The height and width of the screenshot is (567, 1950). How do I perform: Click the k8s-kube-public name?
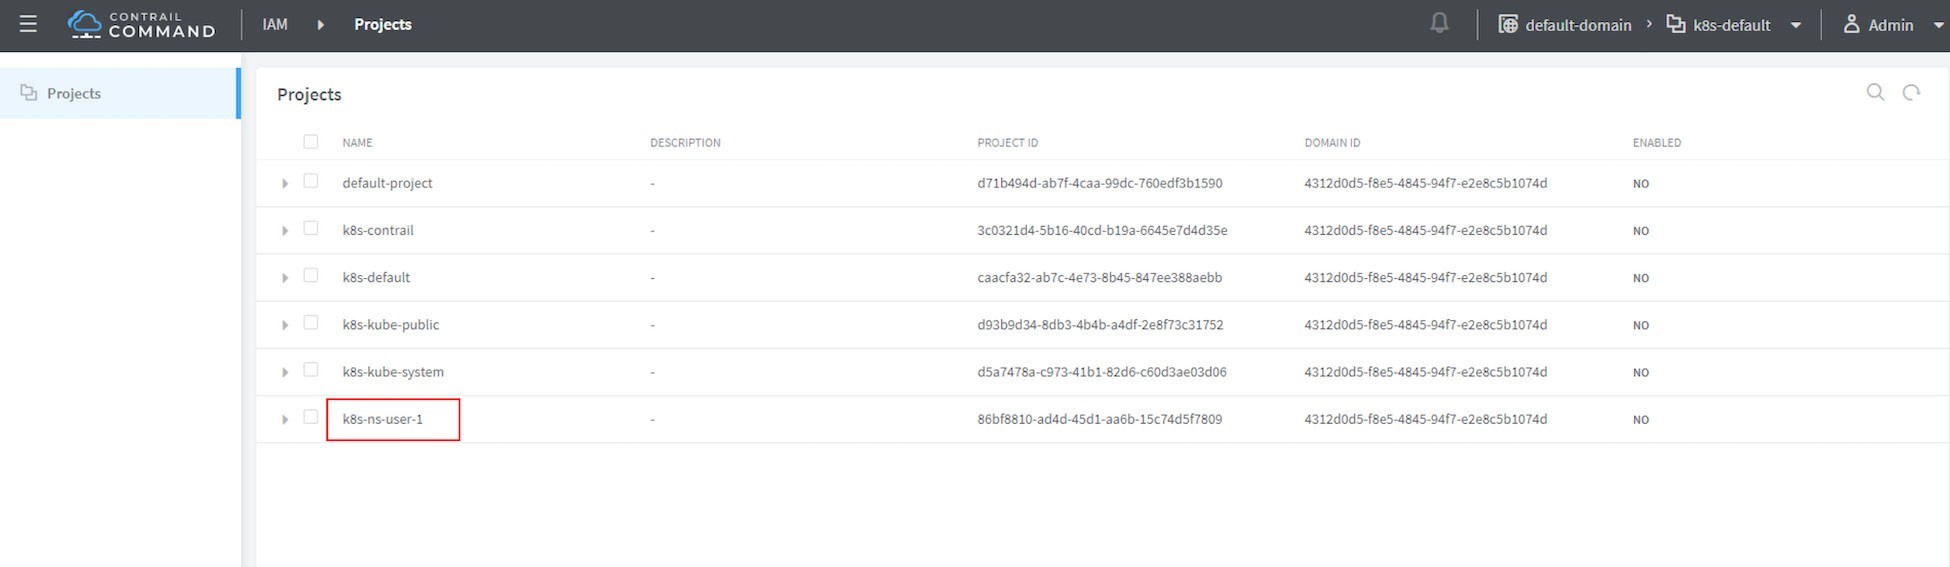(x=391, y=324)
